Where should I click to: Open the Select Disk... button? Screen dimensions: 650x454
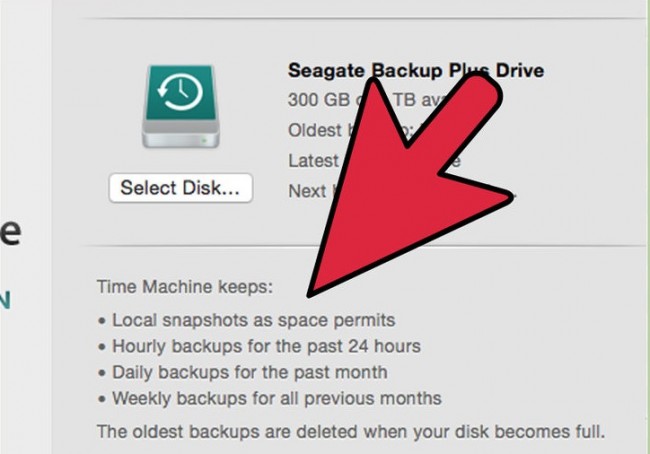pyautogui.click(x=181, y=188)
